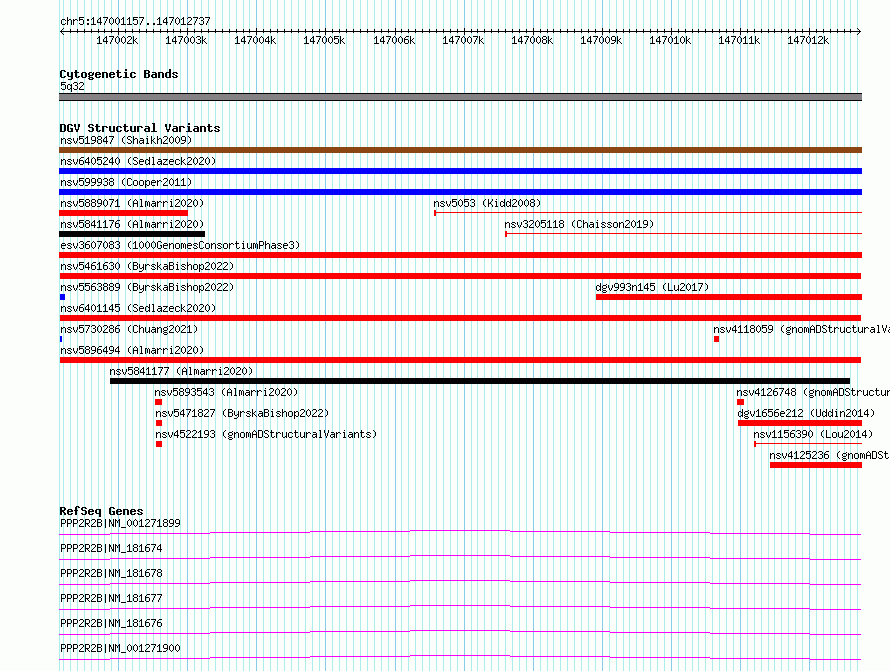Viewport: 890px width, 671px height.
Task: Open the nsv6405240 (Sedlazeck2020) label
Action: point(138,161)
